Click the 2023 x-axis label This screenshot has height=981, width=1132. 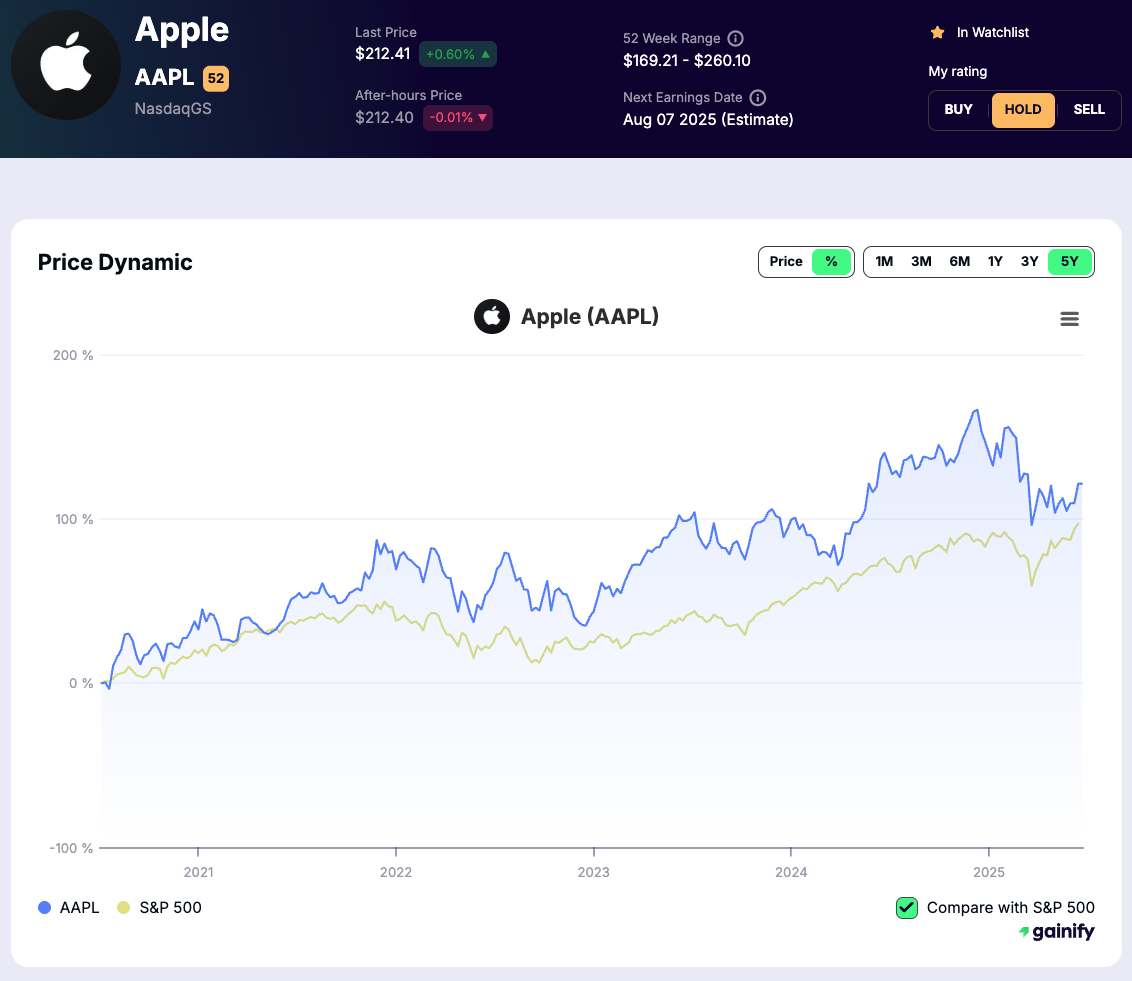pos(593,872)
